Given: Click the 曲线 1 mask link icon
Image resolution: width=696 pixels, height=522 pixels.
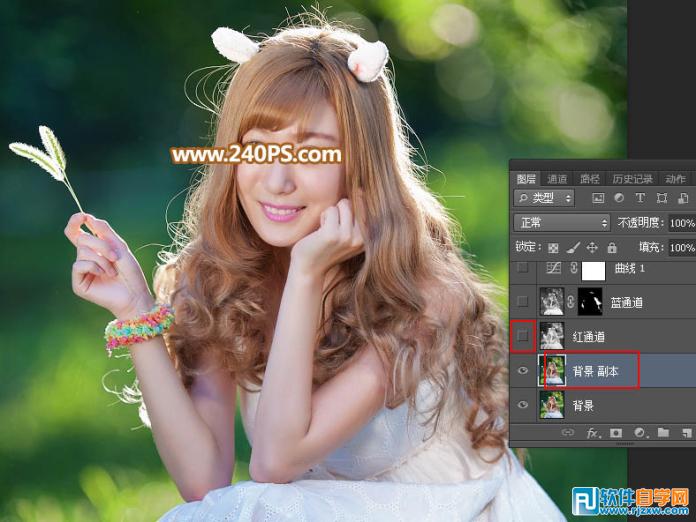Looking at the screenshot, I should tap(573, 268).
